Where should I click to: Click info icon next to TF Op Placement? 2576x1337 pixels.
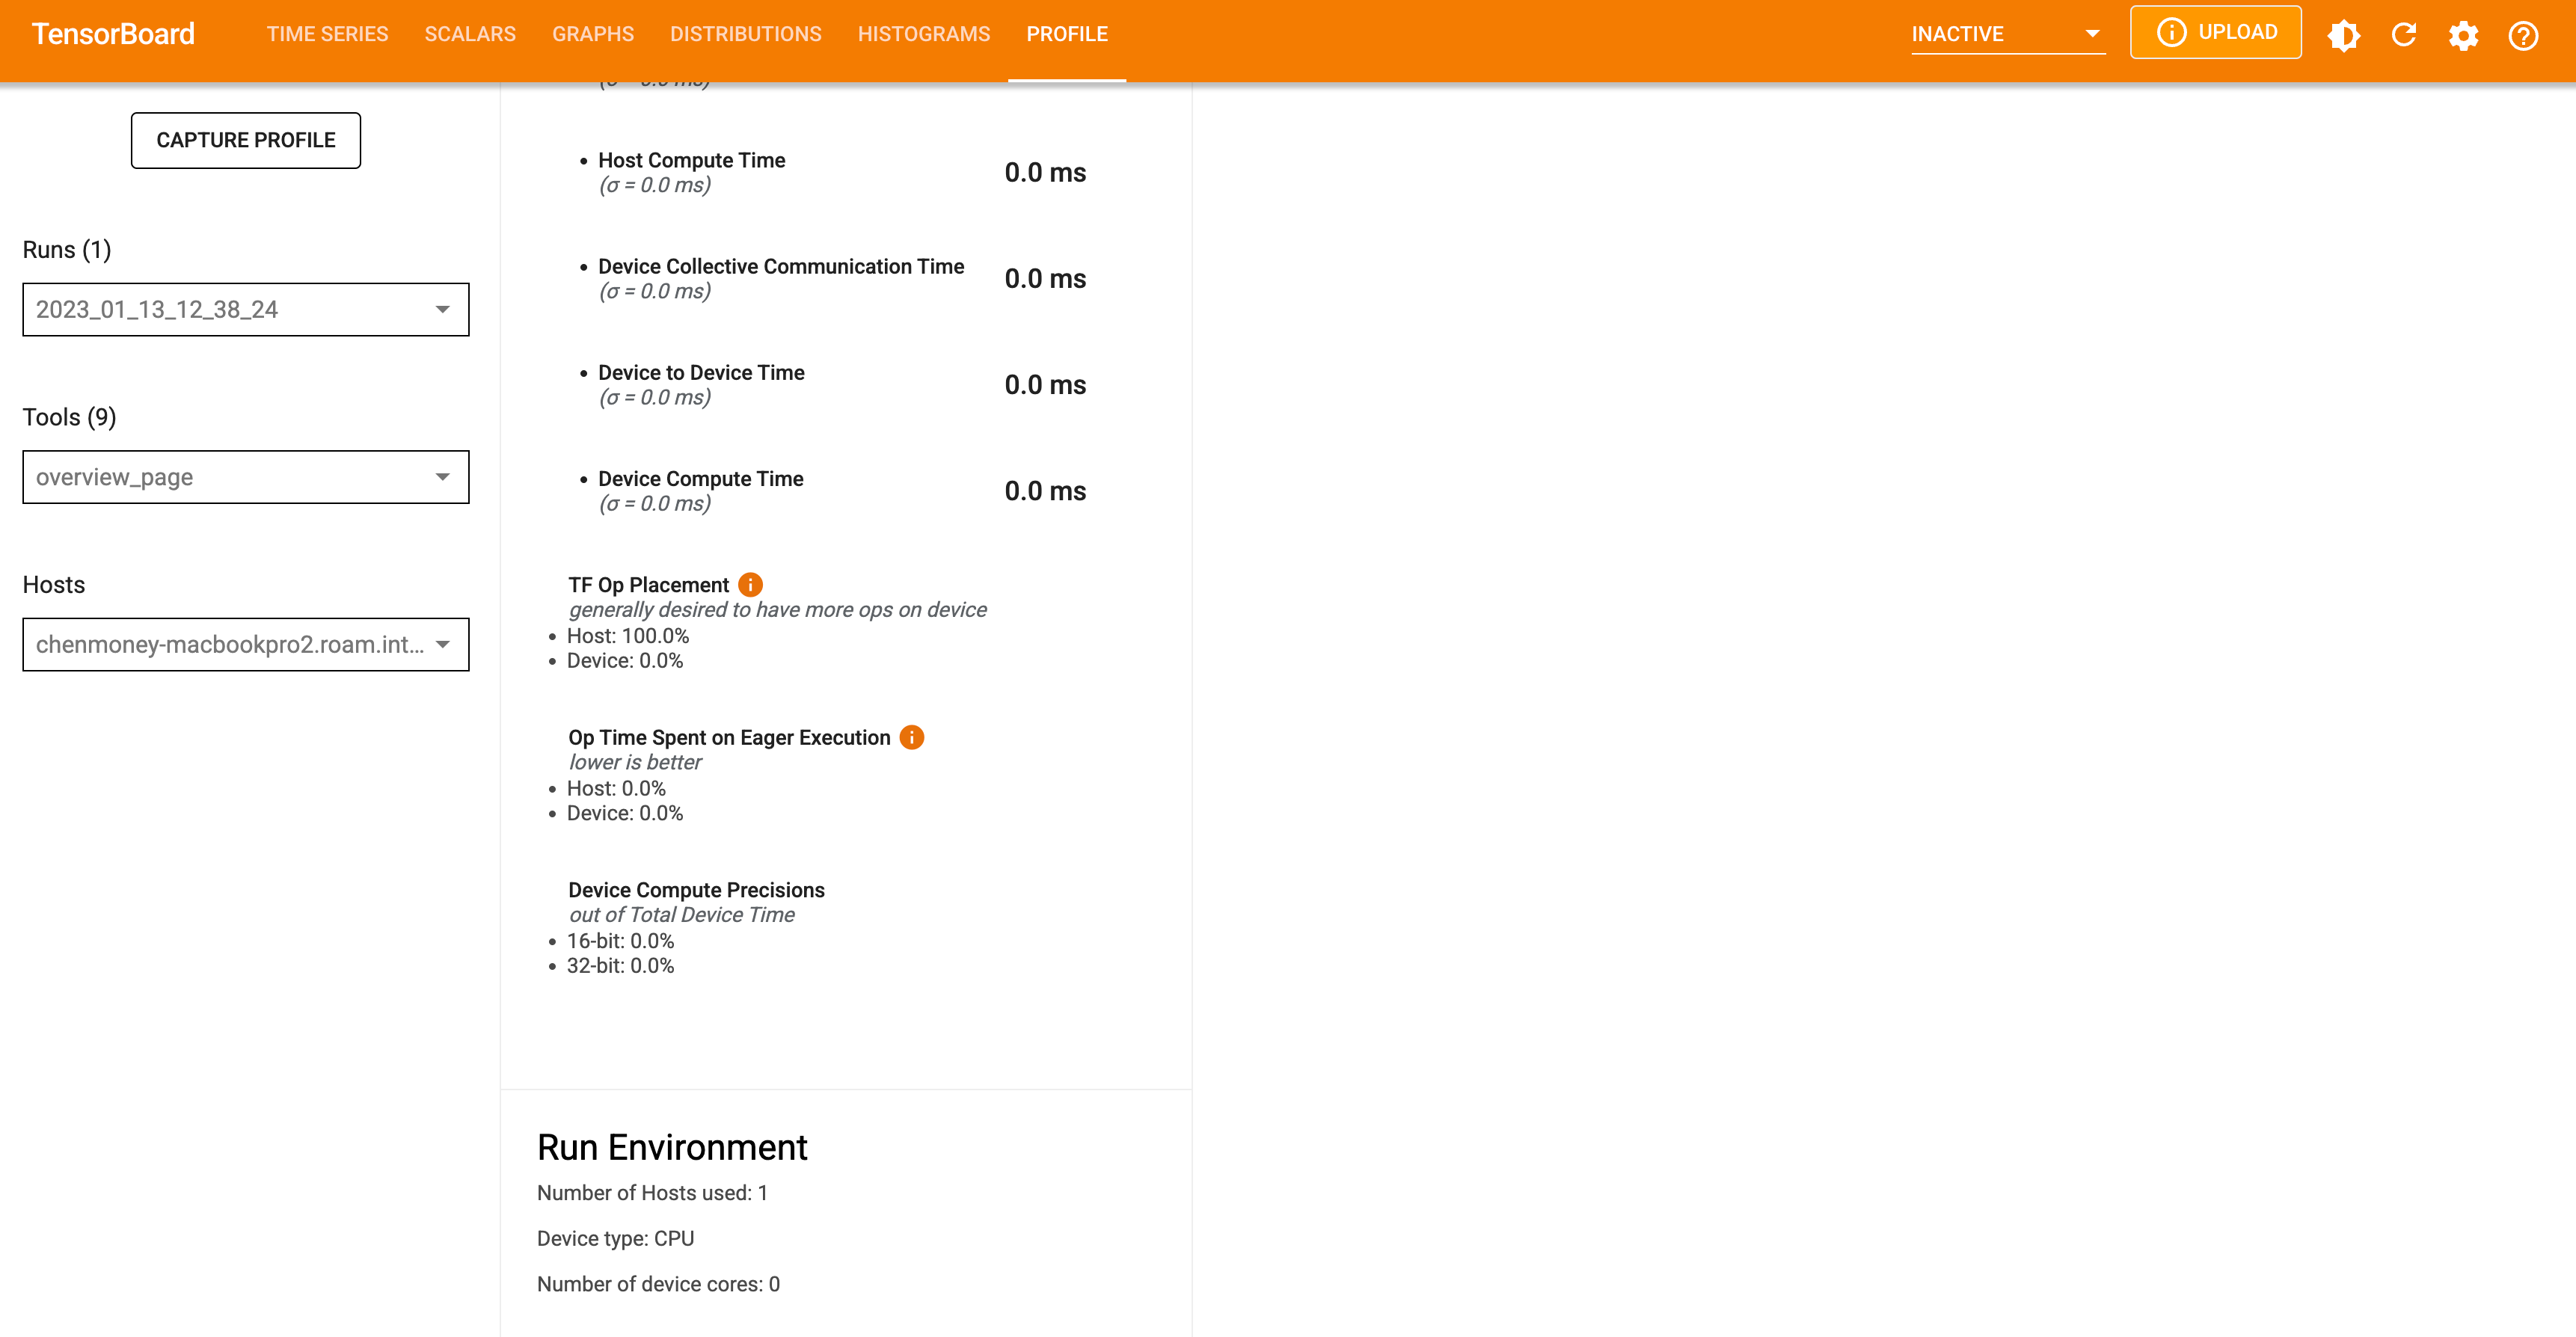coord(750,584)
